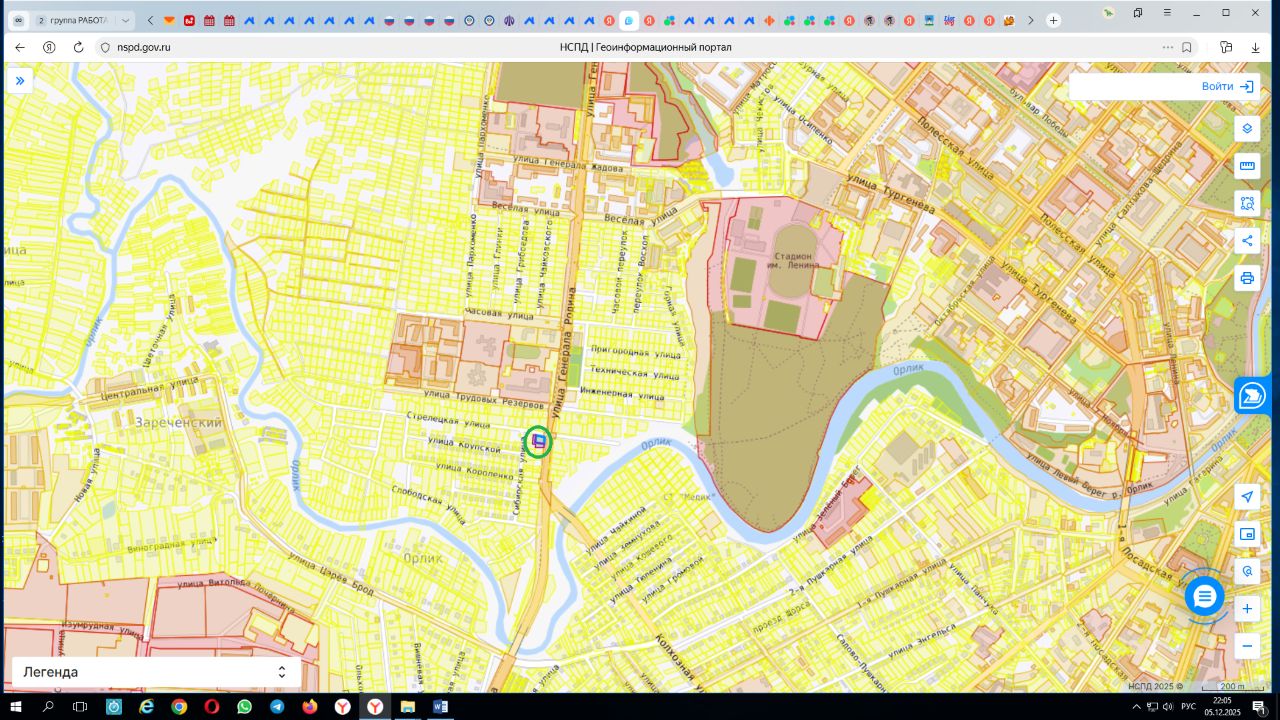Zoom in with the plus button
The width and height of the screenshot is (1280, 720).
tap(1247, 609)
